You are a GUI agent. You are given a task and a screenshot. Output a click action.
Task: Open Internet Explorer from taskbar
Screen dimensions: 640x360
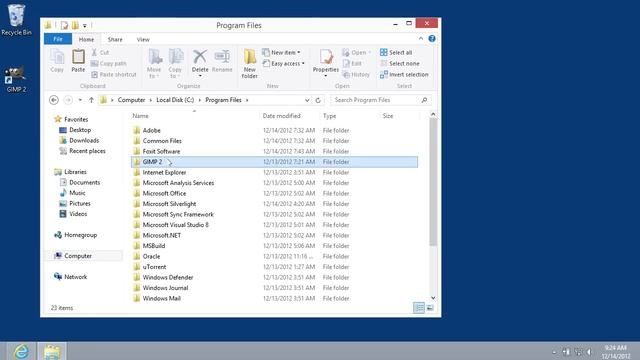21,351
